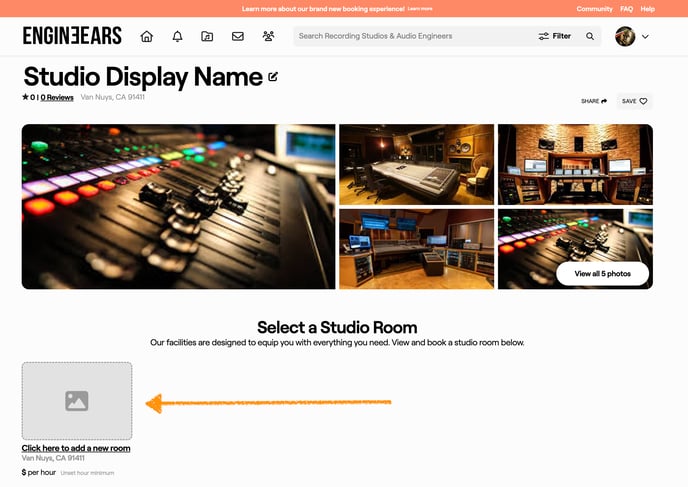Go to the Home icon in navbar

147,36
